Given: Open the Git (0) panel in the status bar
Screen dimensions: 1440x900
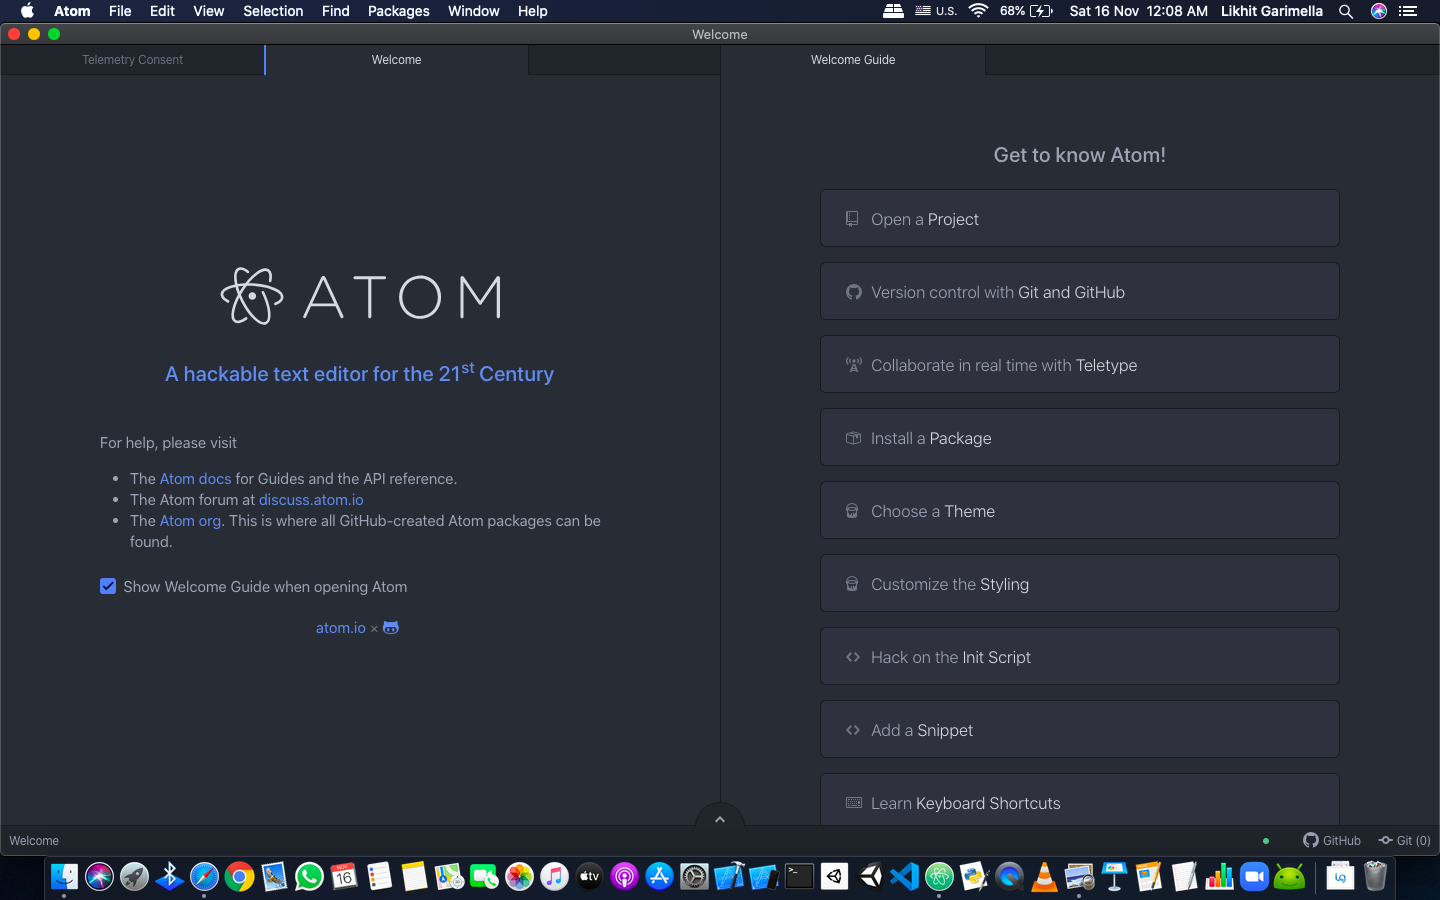Looking at the screenshot, I should point(1404,841).
